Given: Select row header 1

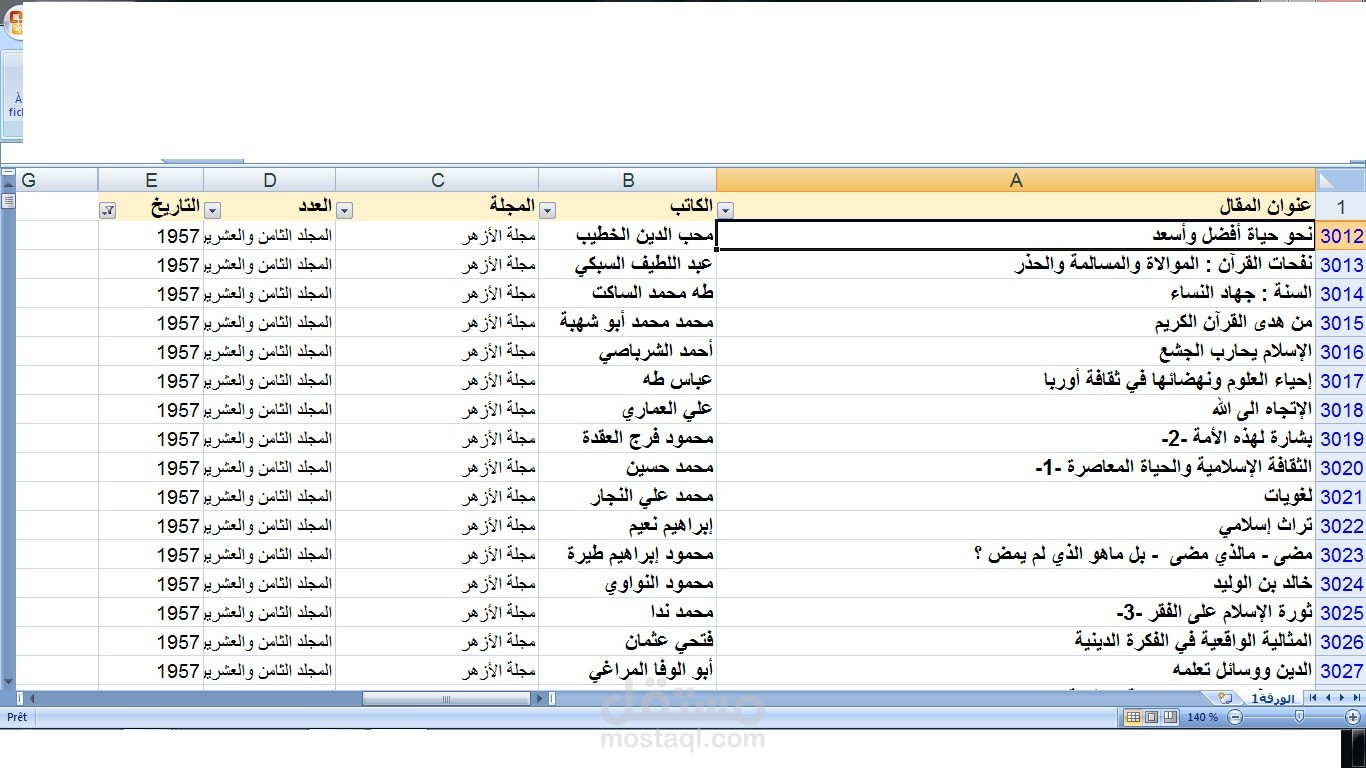Looking at the screenshot, I should (x=1341, y=207).
